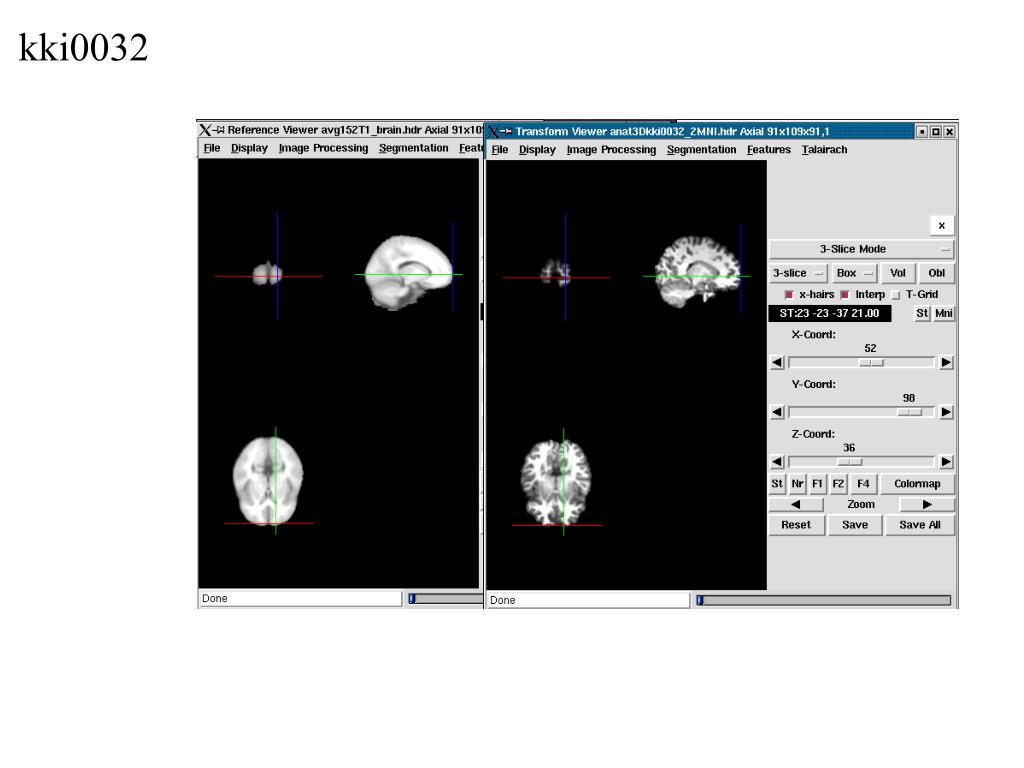Click the Zoom increase right arrow
The width and height of the screenshot is (1024, 768).
pos(927,504)
